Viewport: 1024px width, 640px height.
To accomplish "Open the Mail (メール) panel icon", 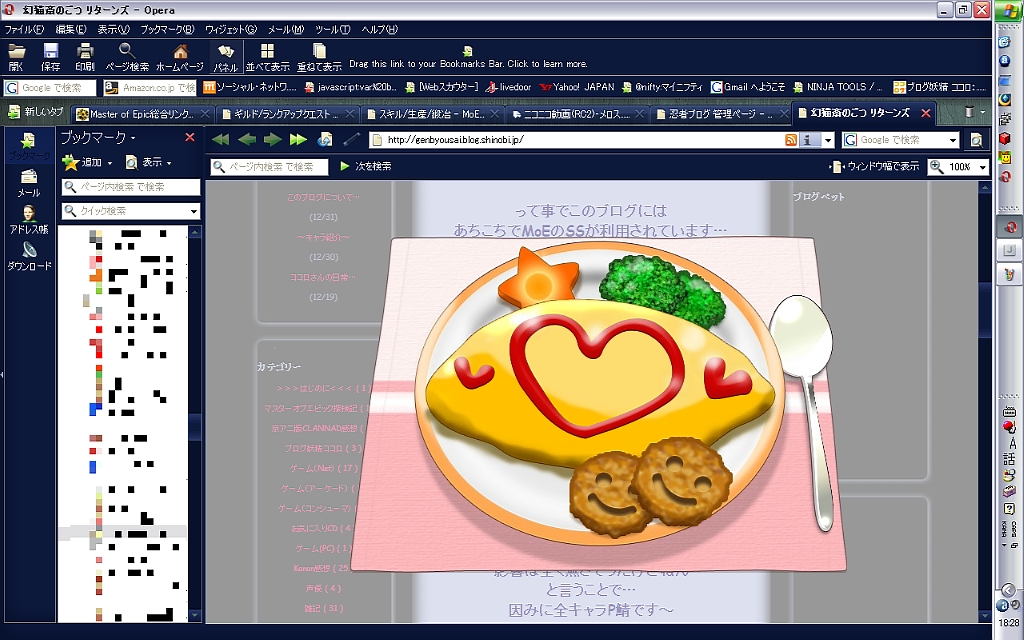I will [28, 184].
